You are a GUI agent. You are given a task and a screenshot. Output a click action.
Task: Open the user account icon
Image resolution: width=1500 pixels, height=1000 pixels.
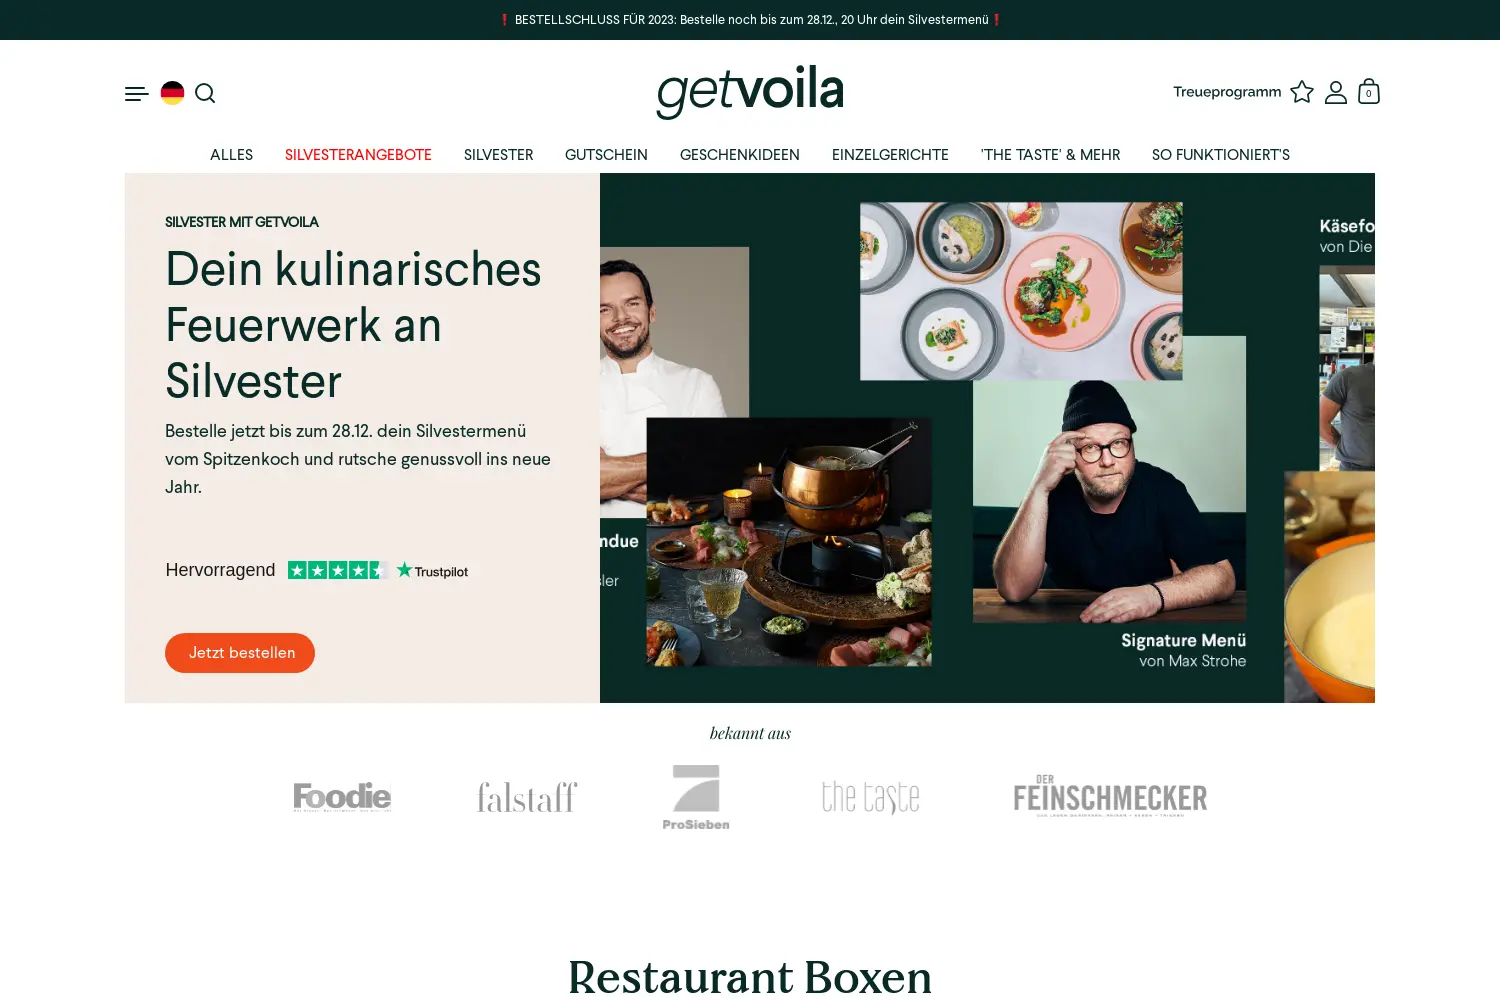(1336, 92)
